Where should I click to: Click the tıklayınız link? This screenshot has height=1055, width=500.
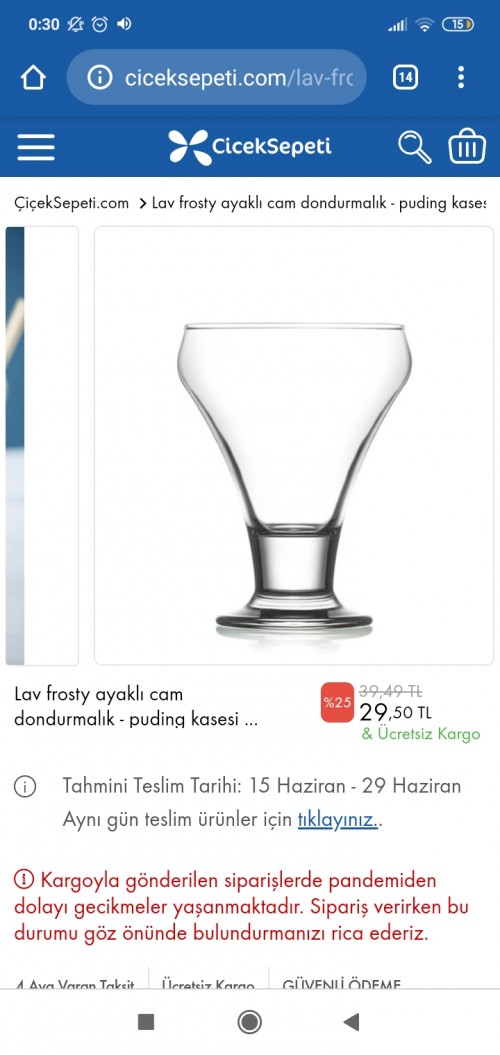[338, 820]
